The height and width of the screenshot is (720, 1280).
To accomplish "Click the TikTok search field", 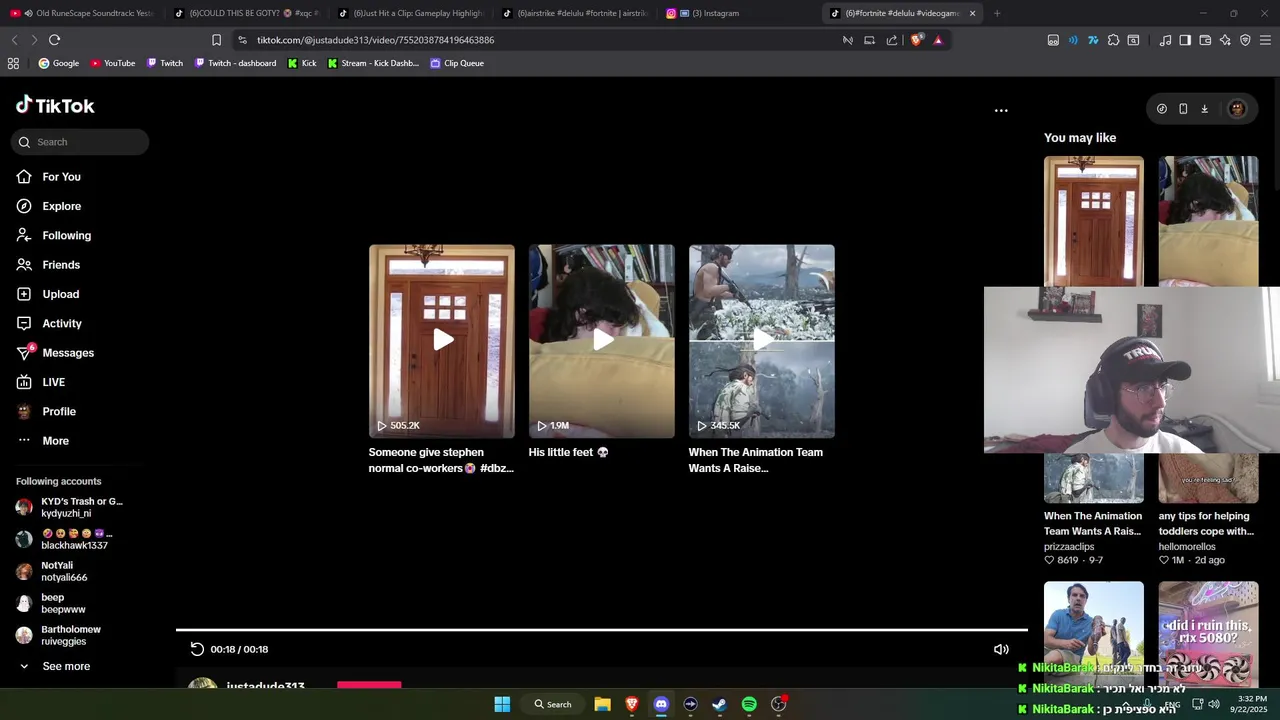I will point(80,142).
